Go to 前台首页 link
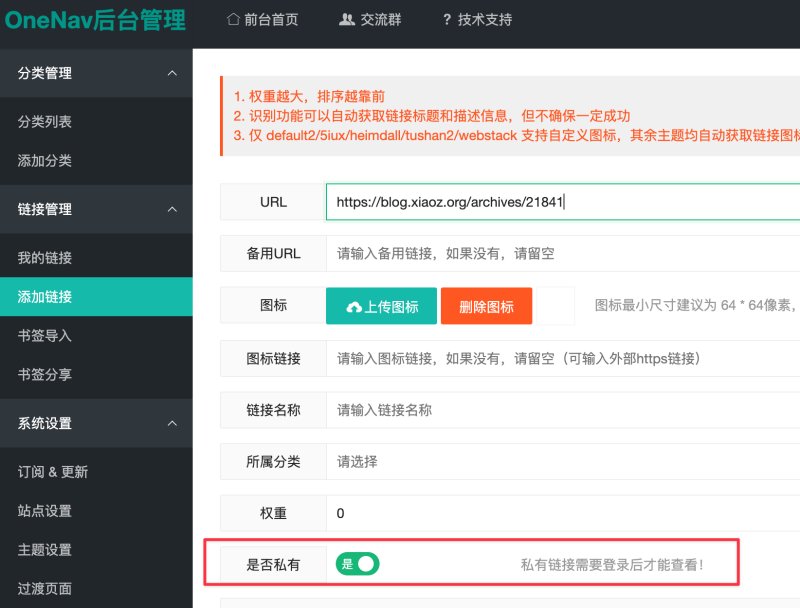This screenshot has height=608, width=800. pyautogui.click(x=262, y=19)
